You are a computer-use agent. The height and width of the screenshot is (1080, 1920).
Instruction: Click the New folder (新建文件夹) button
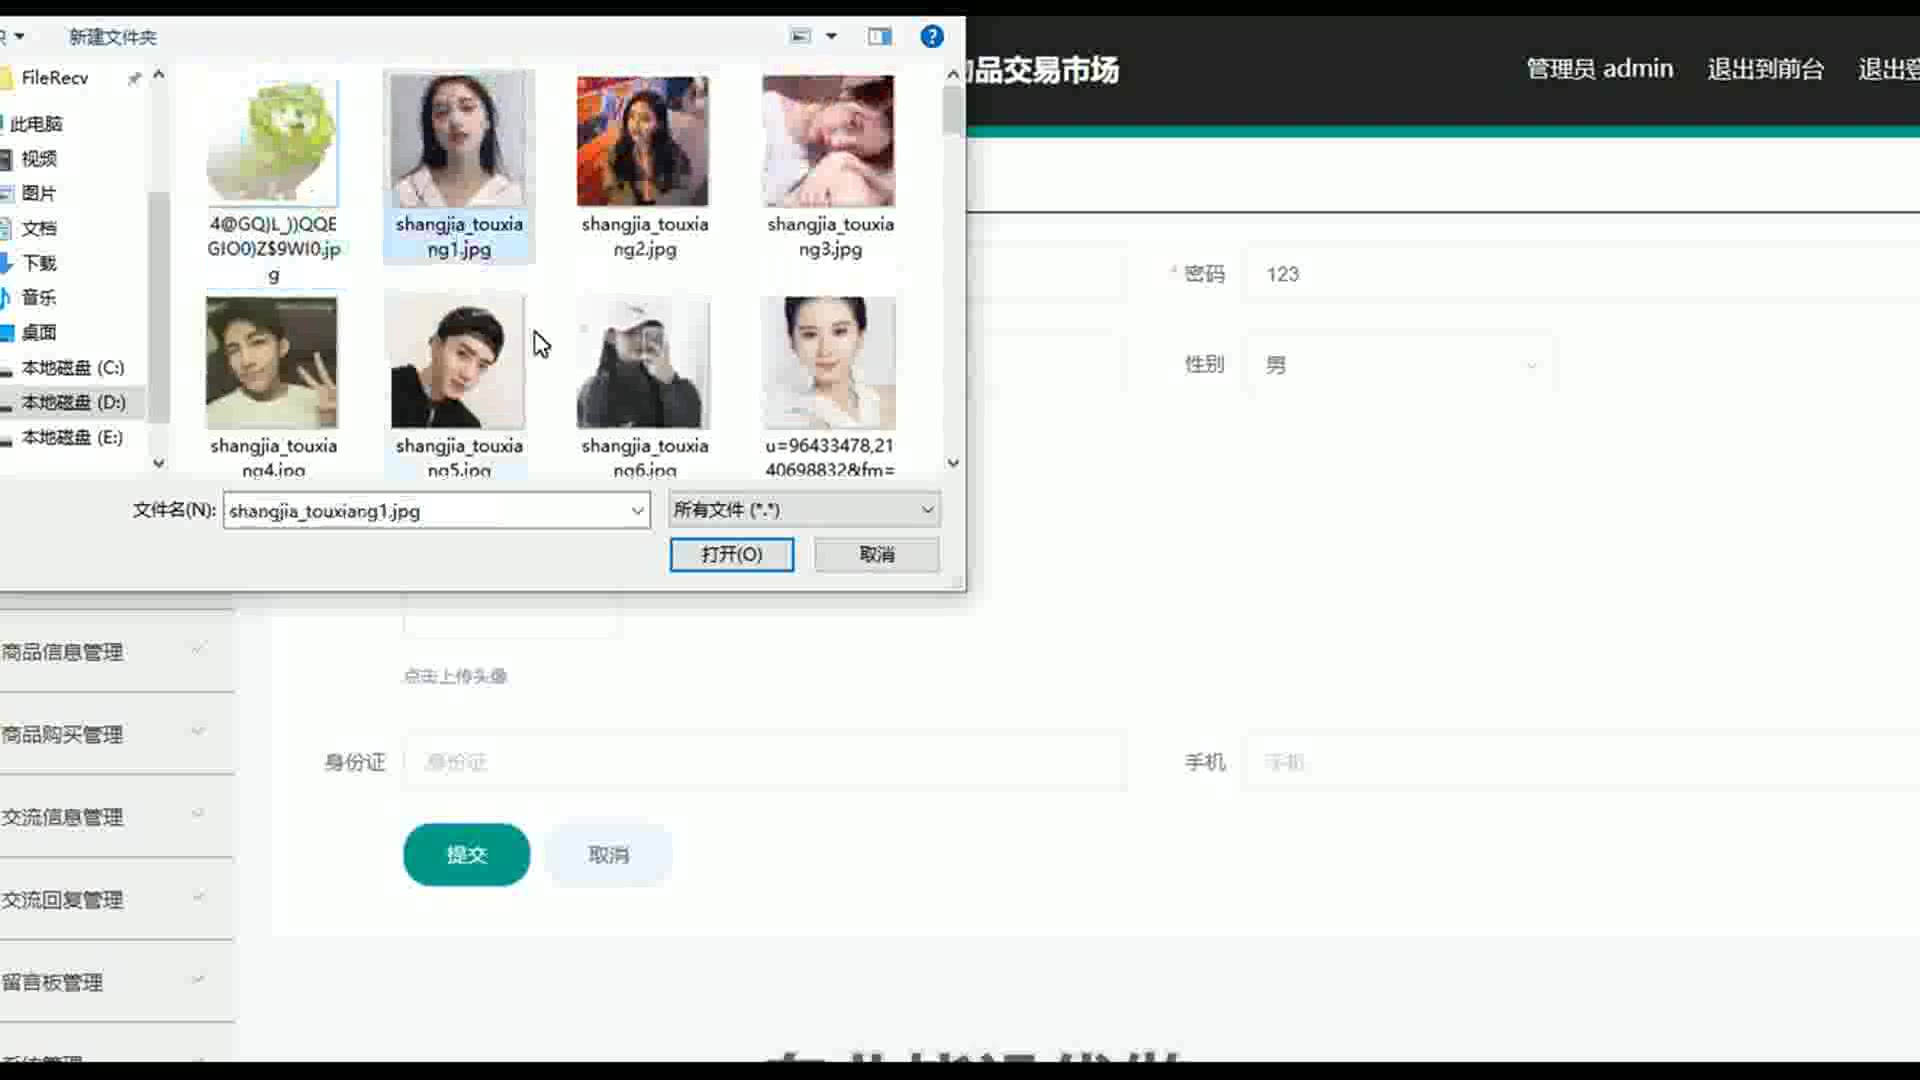click(112, 37)
